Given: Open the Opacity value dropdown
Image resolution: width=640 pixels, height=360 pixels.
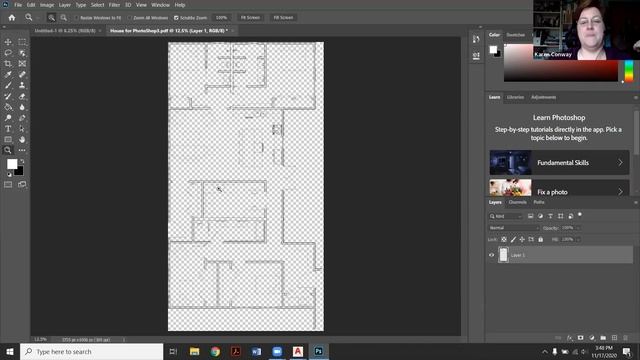Looking at the screenshot, I should 578,228.
